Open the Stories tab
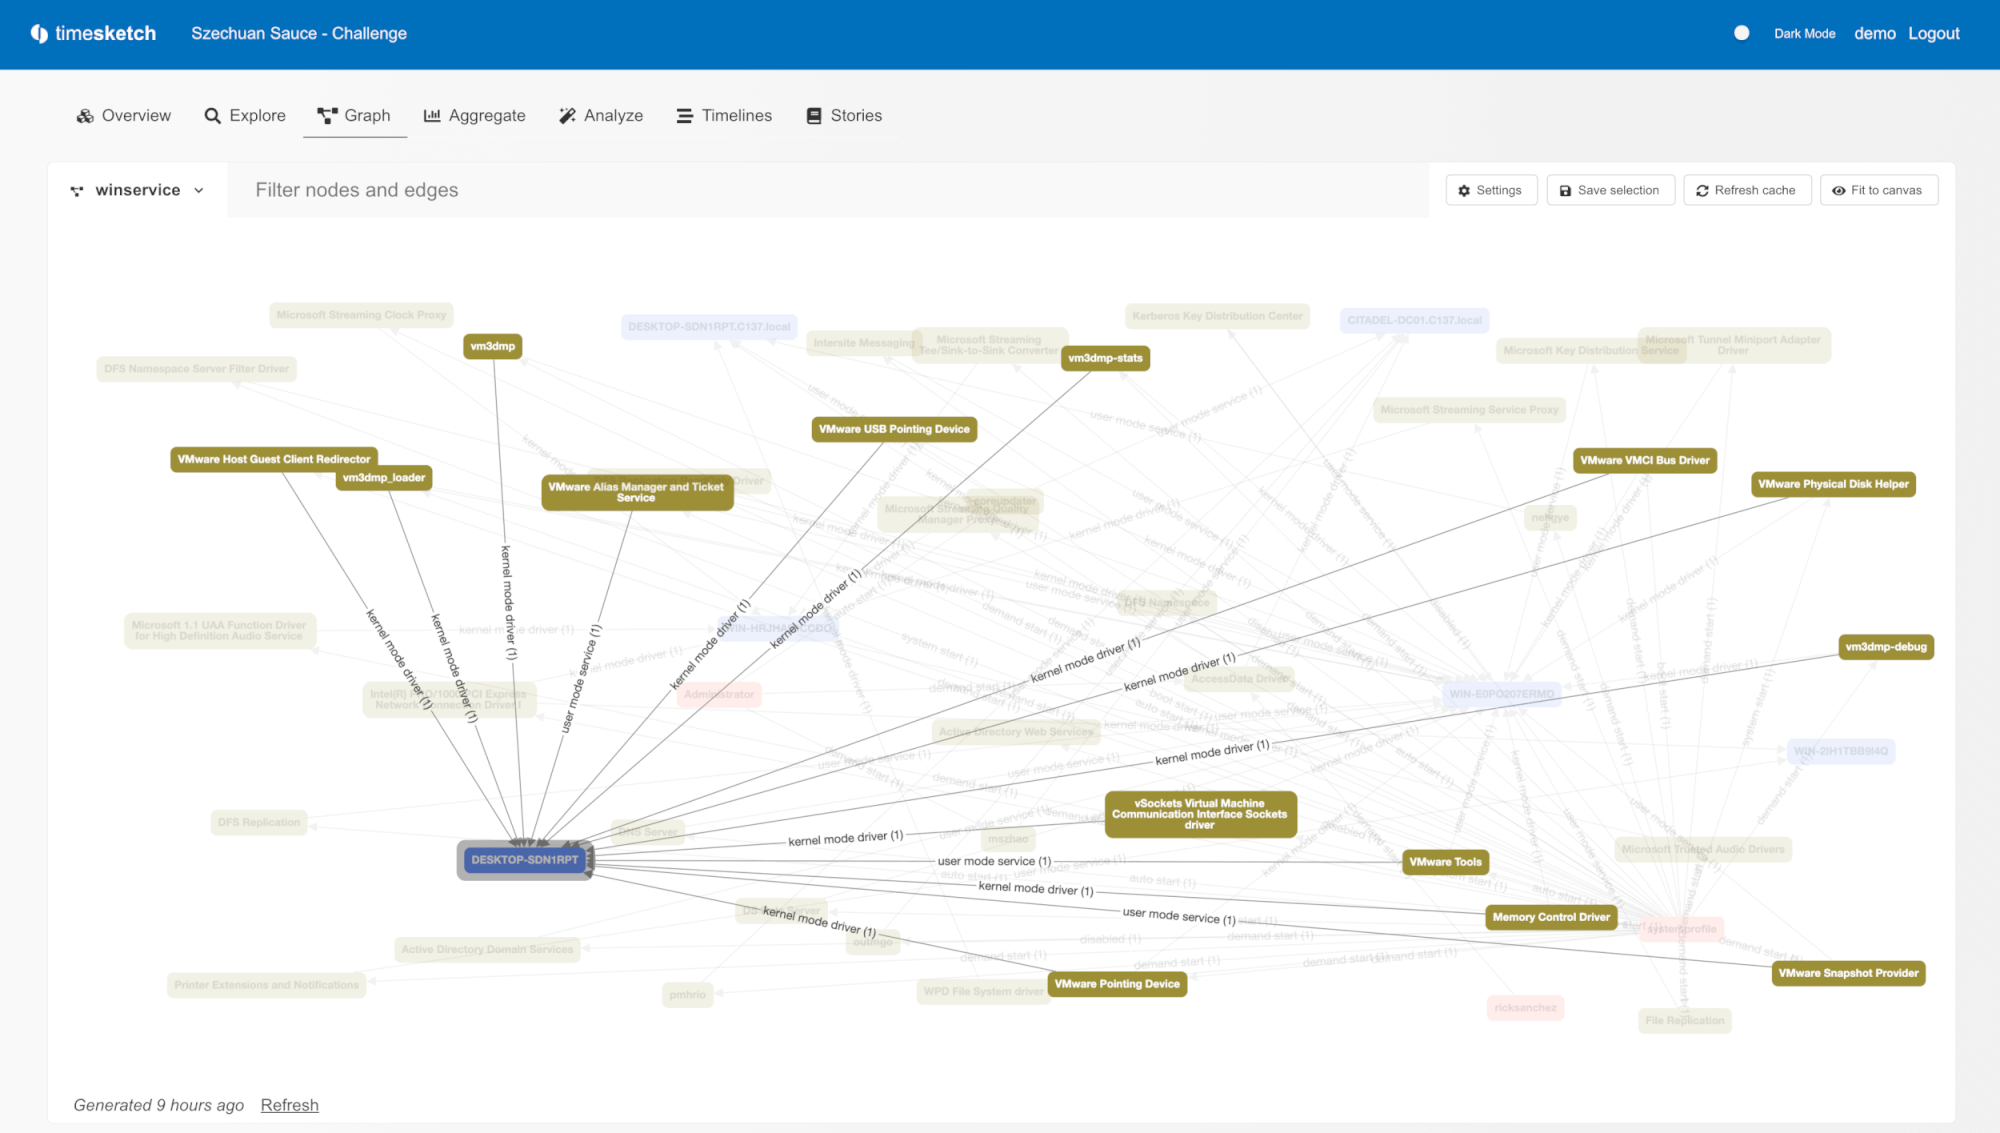This screenshot has width=2000, height=1133. tap(845, 116)
